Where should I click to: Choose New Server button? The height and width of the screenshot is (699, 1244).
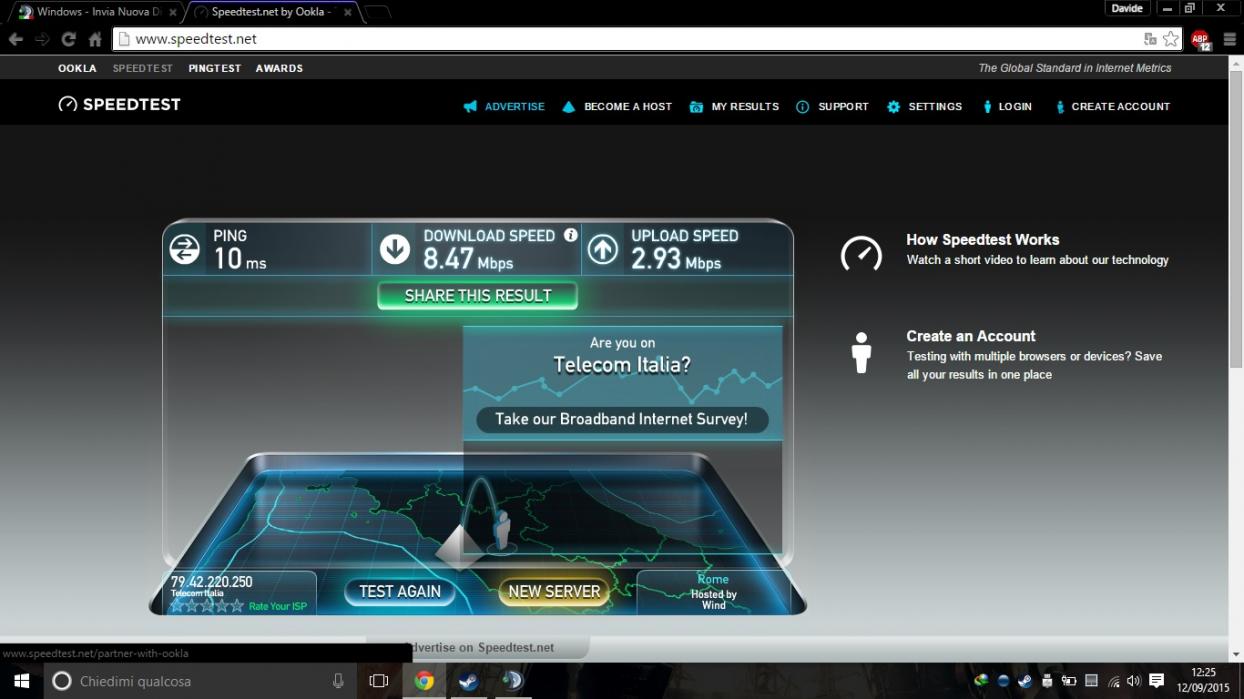(x=554, y=592)
